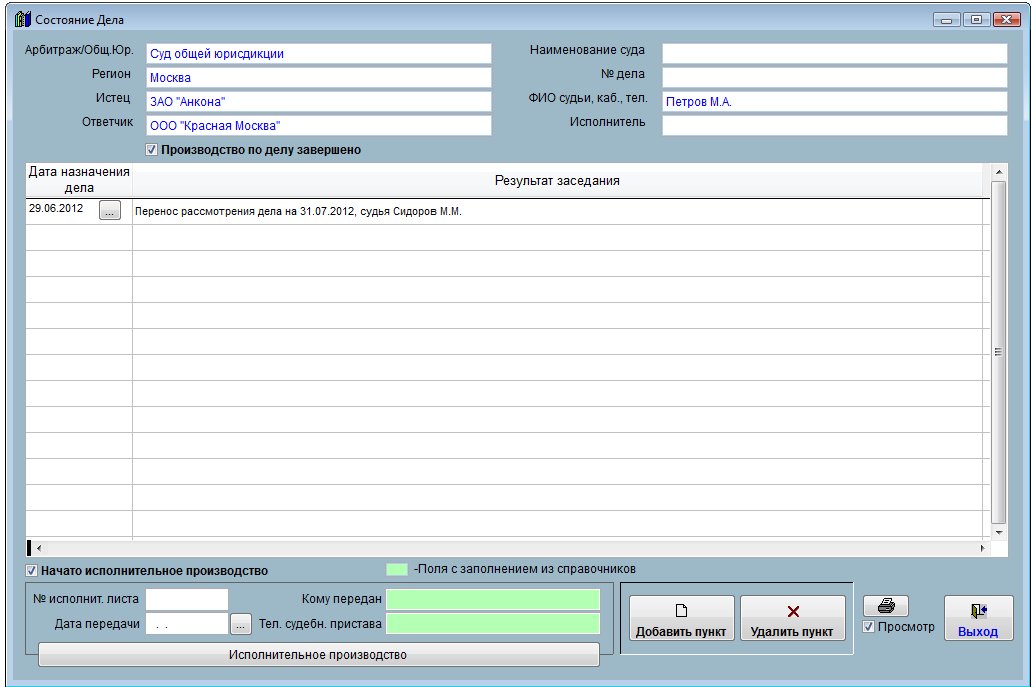
Task: Click the Дата назначения дела column header
Action: click(x=79, y=179)
